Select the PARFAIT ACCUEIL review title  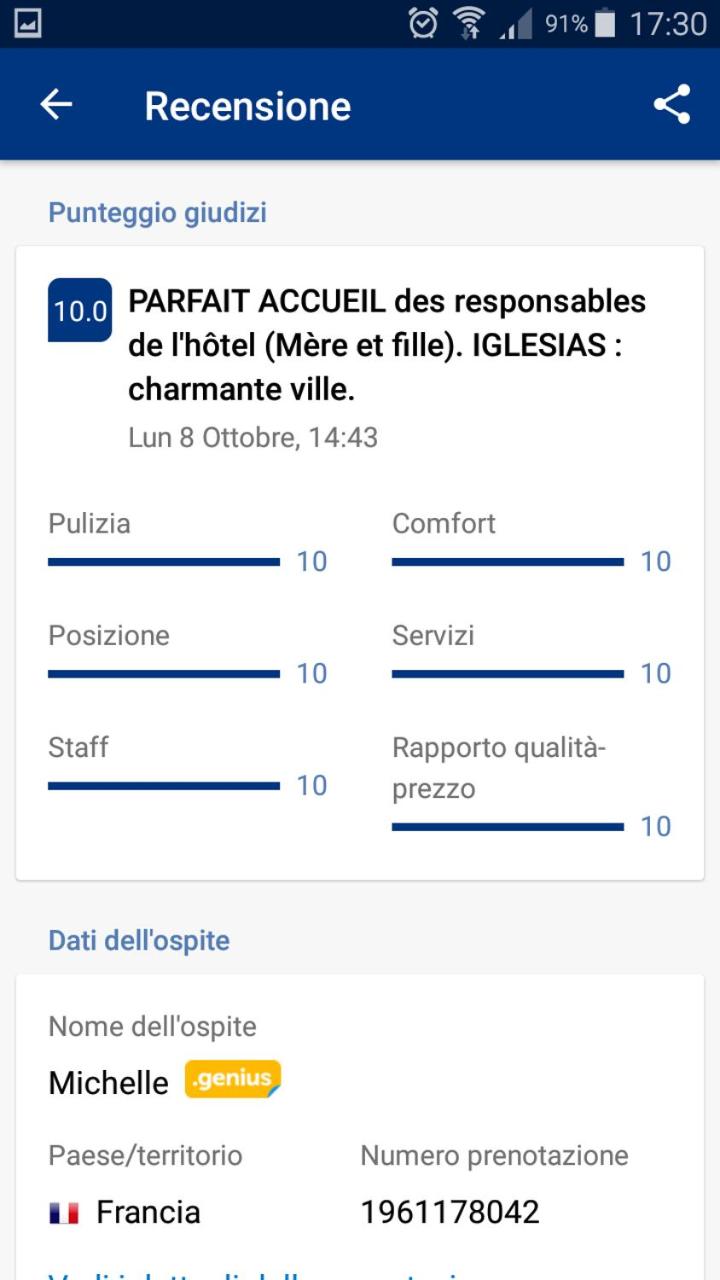tap(387, 345)
